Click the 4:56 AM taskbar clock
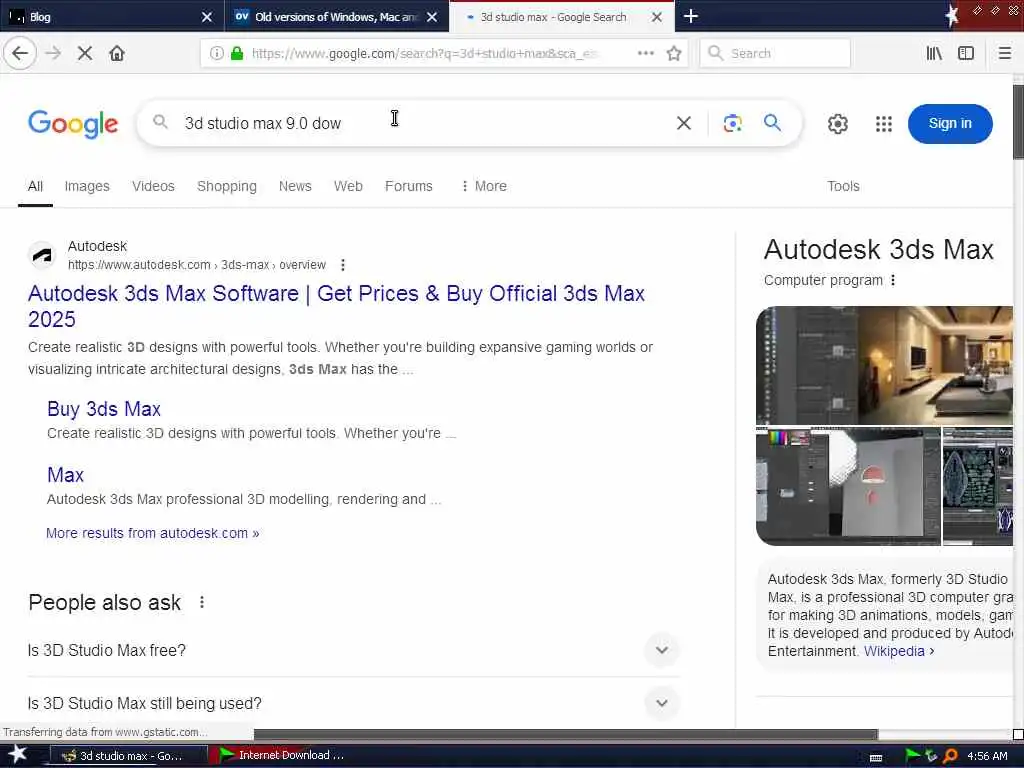 pos(987,756)
